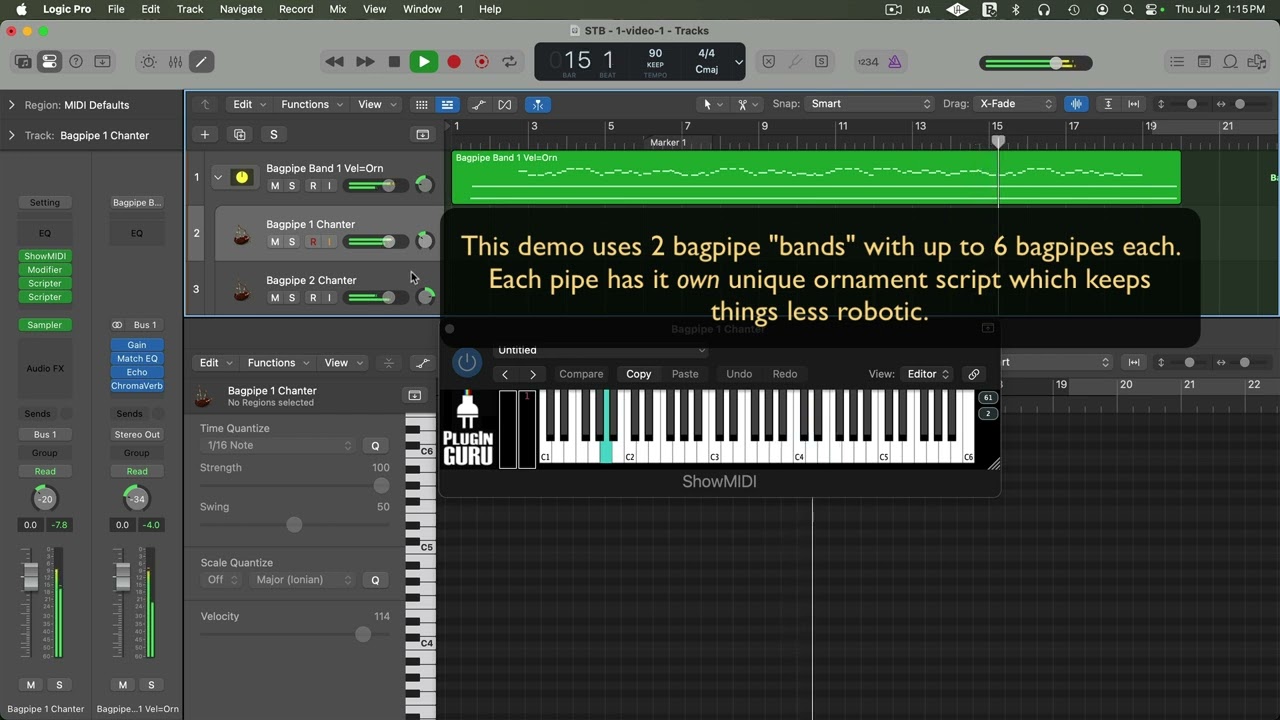Show Smart Controls dial icon

tap(149, 62)
